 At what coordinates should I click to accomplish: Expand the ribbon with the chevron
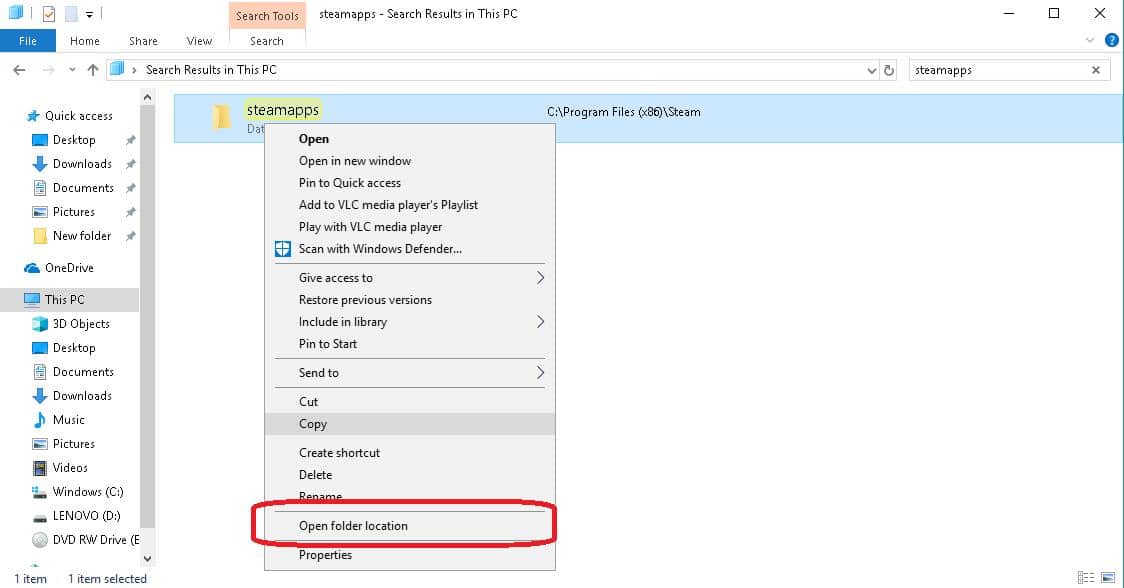coord(1090,40)
